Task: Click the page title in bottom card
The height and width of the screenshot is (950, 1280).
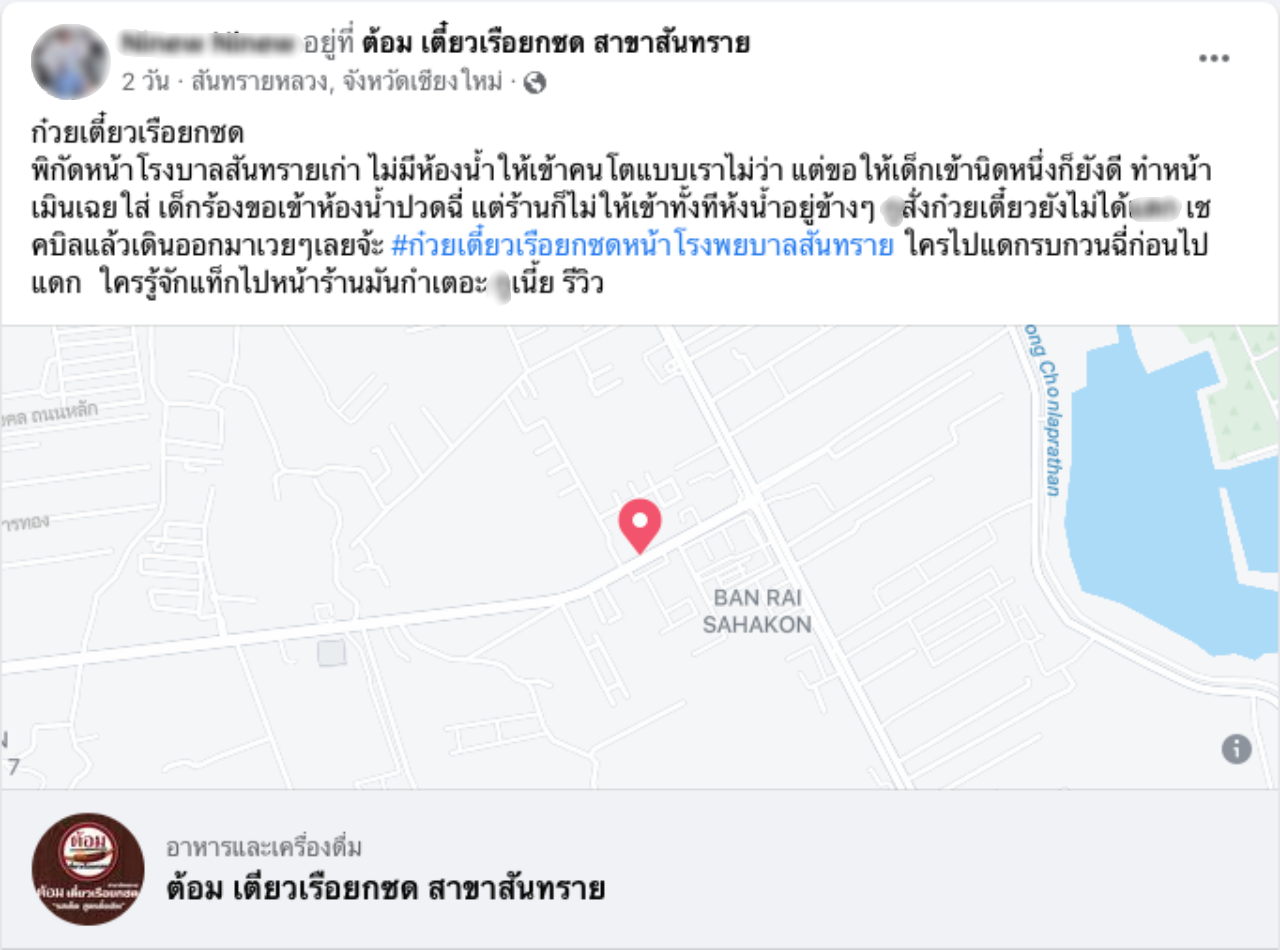Action: click(x=386, y=888)
